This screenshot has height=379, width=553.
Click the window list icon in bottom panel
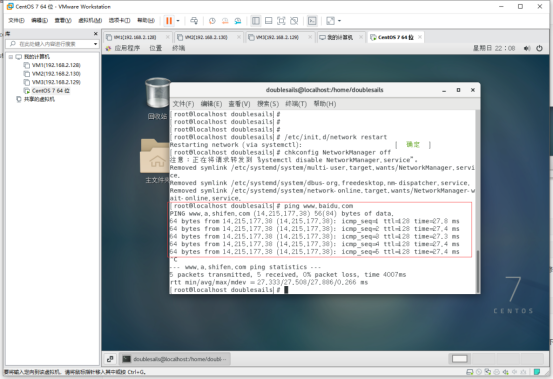coord(110,359)
